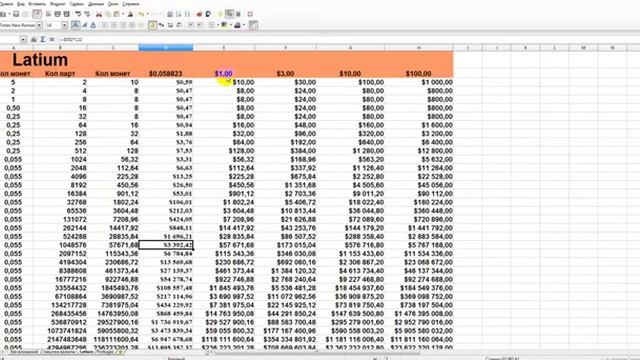Select the Format Paintbrush icon
The width and height of the screenshot is (640, 360).
pyautogui.click(x=130, y=14)
